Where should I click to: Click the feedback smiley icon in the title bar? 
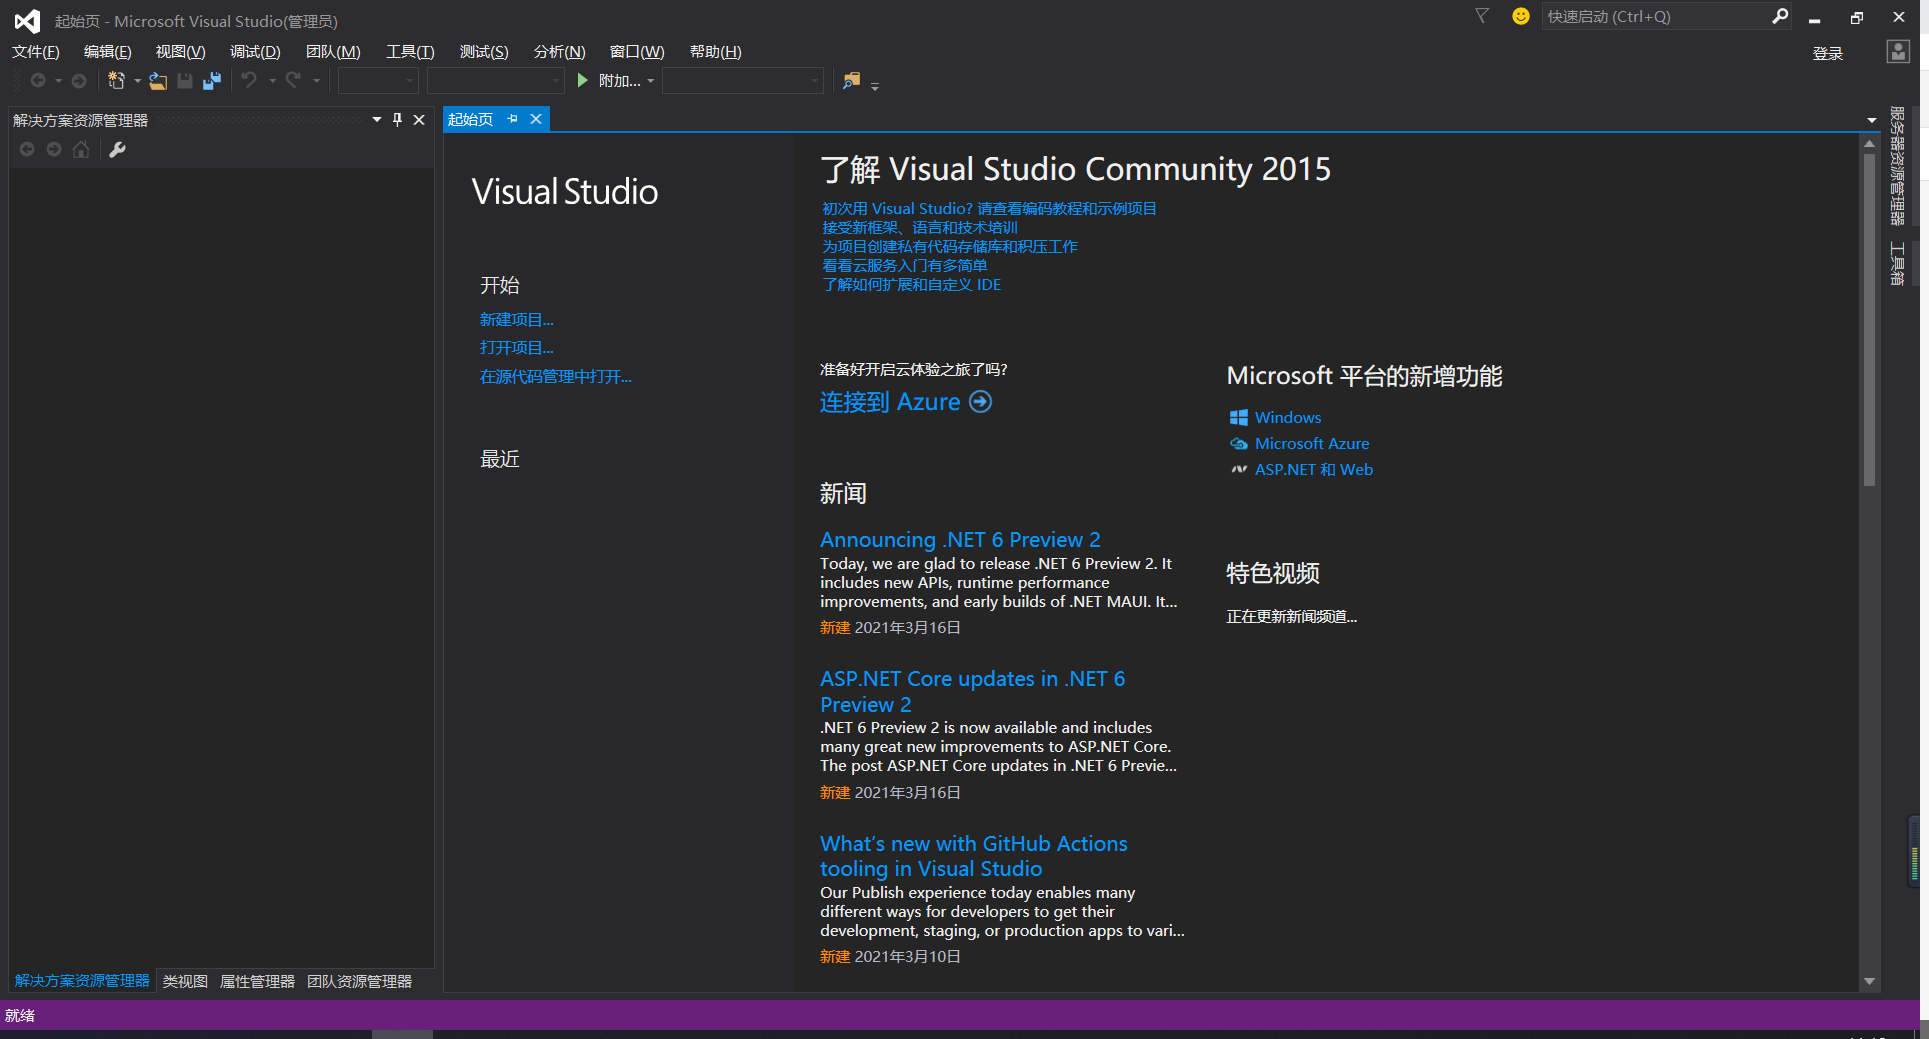(x=1521, y=16)
